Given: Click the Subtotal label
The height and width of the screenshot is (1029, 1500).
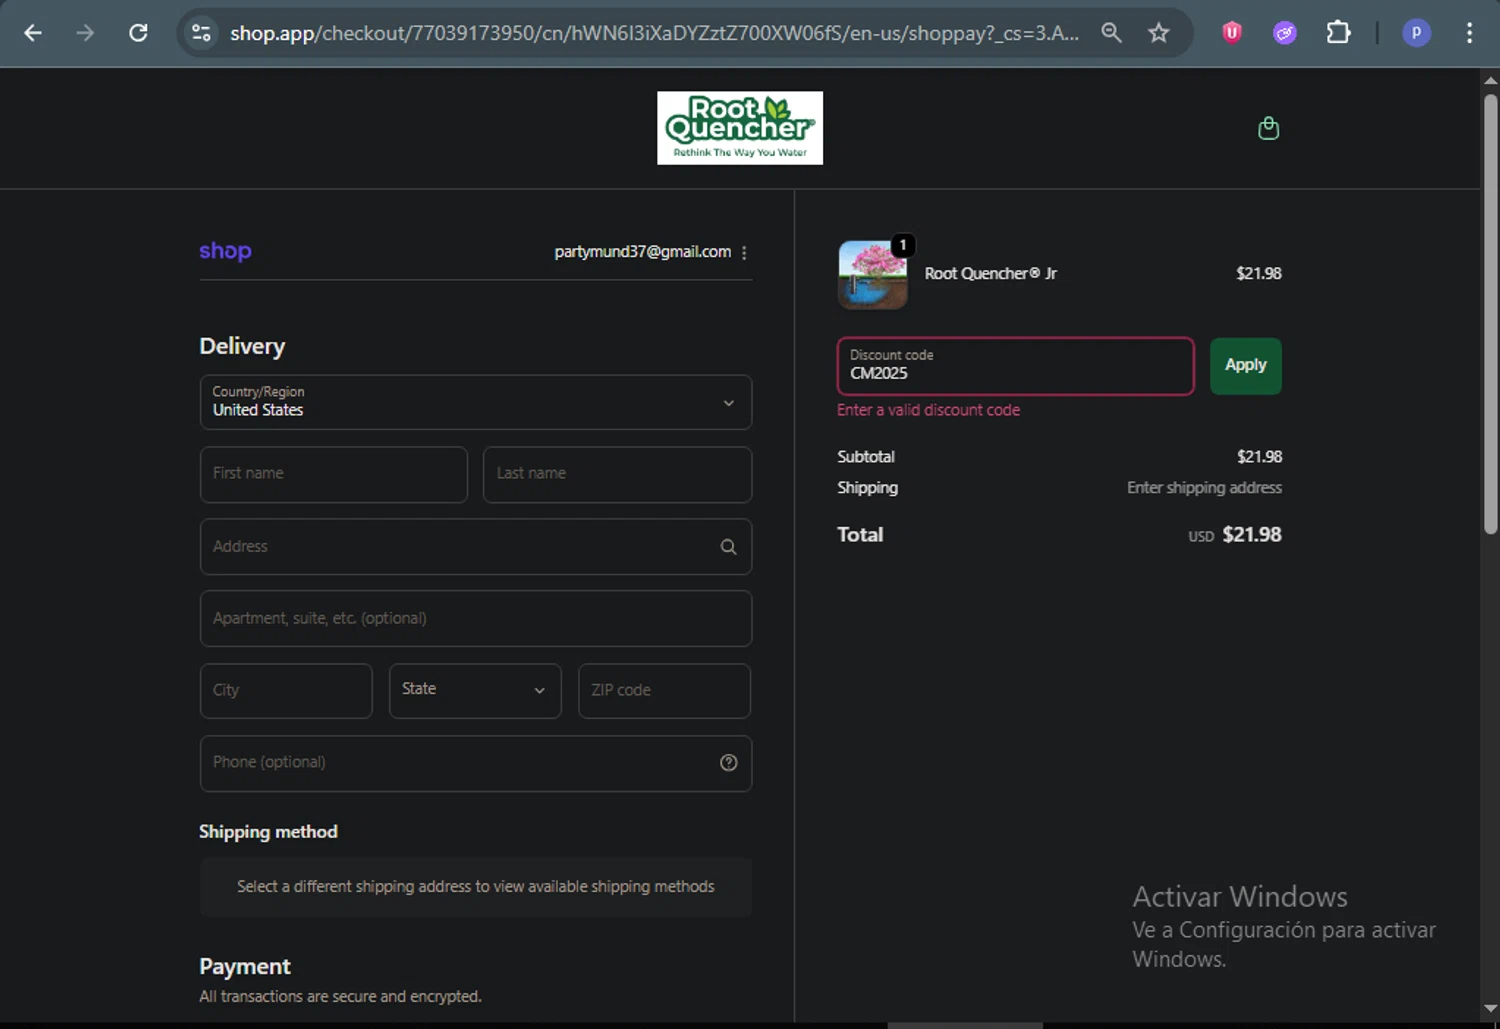Looking at the screenshot, I should point(866,457).
